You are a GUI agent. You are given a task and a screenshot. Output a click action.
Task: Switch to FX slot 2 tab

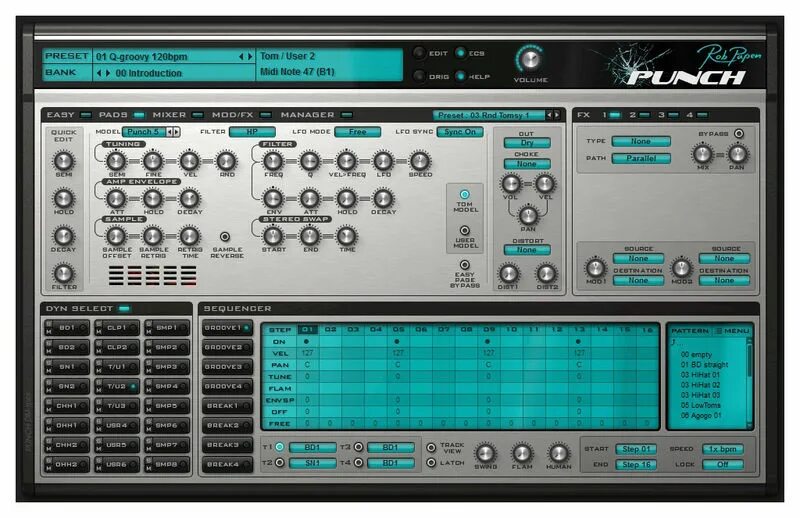(x=639, y=115)
